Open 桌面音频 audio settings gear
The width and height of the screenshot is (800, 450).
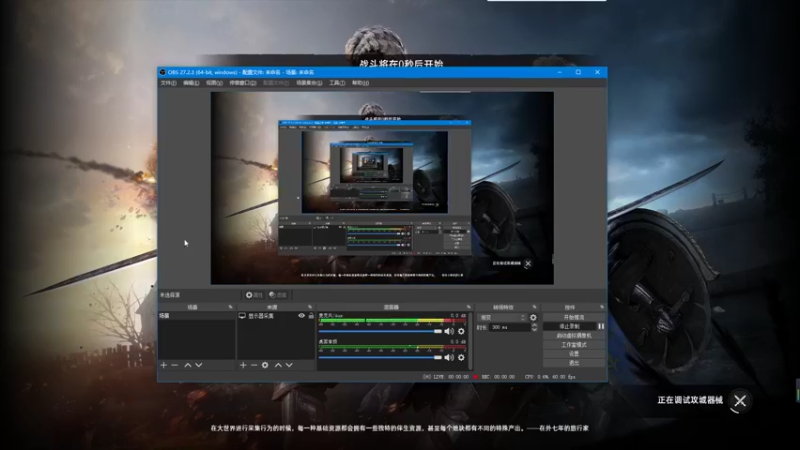click(x=461, y=358)
